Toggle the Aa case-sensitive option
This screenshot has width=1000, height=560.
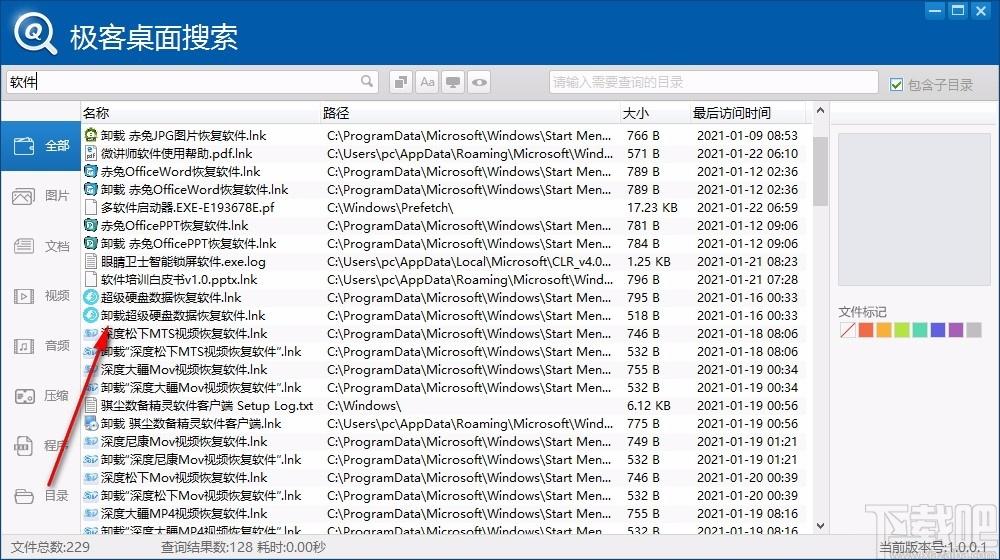tap(427, 82)
